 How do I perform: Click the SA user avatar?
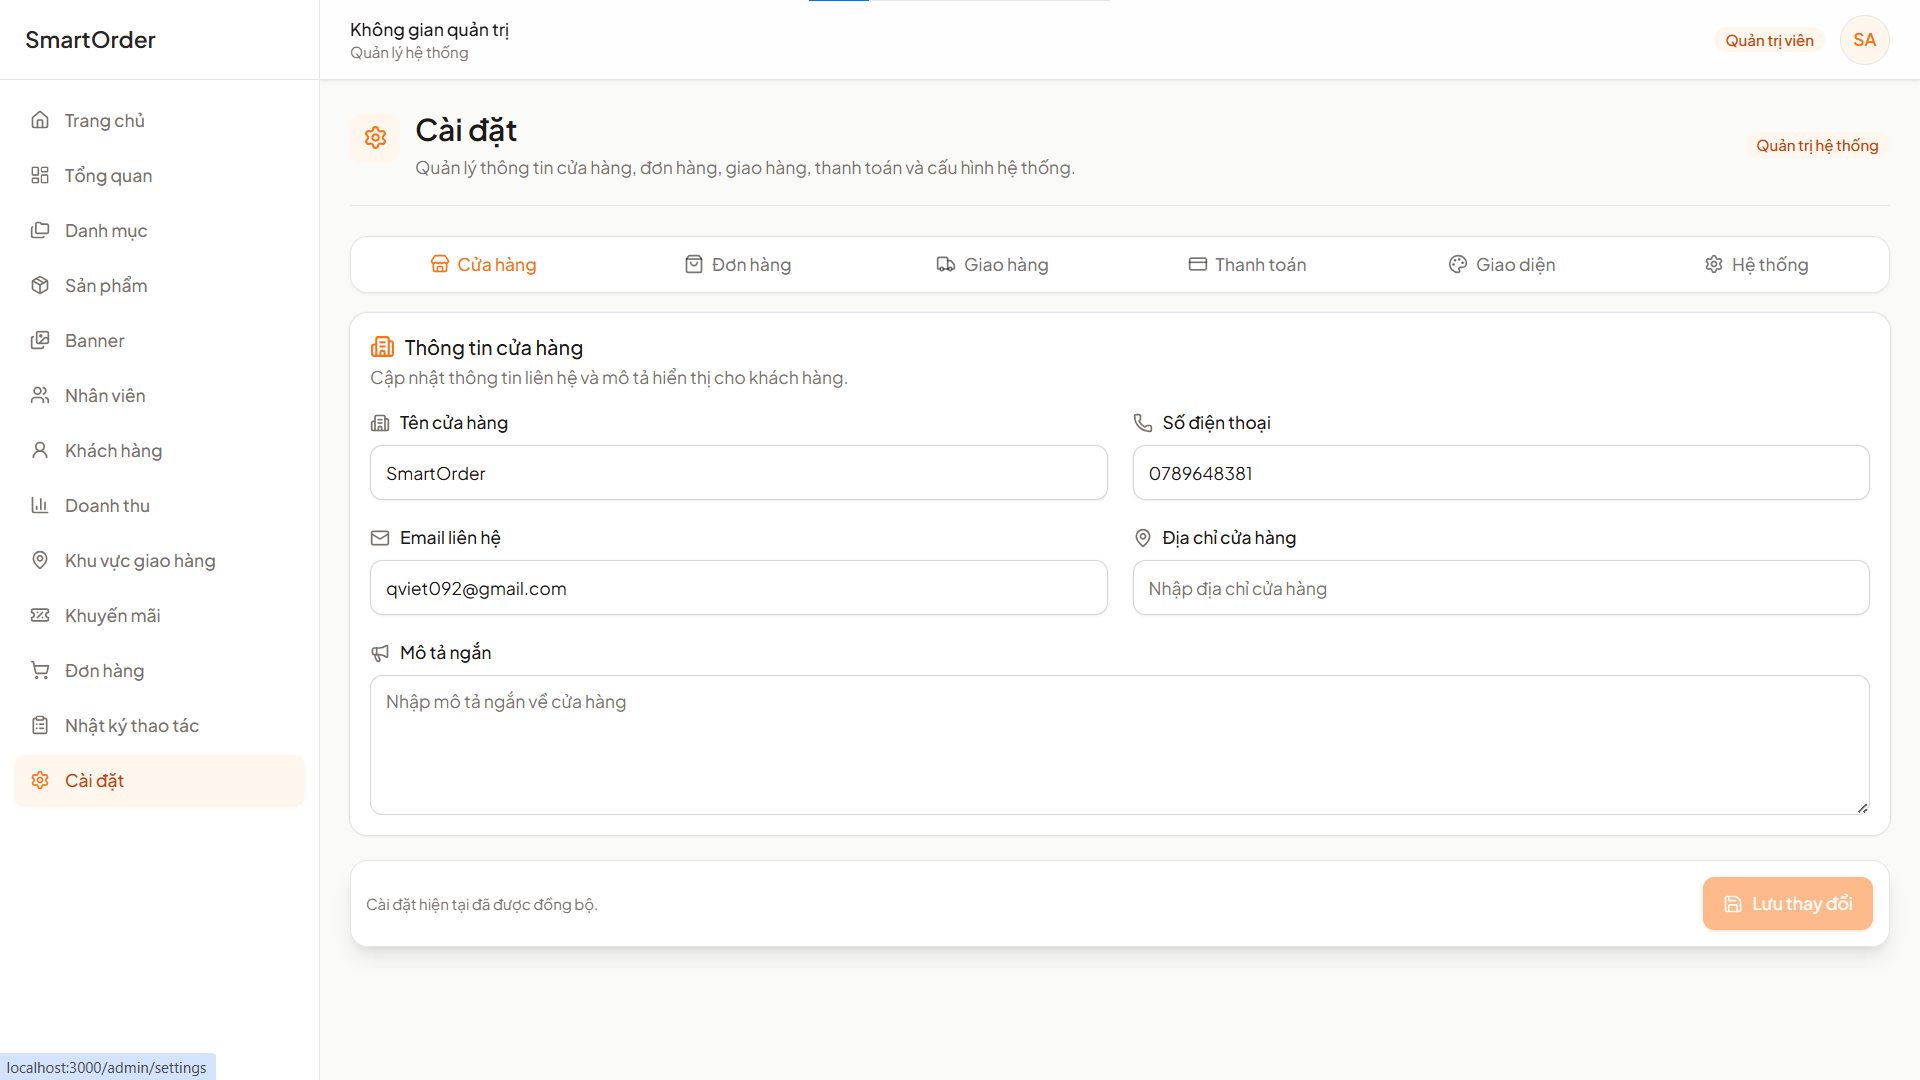tap(1864, 40)
